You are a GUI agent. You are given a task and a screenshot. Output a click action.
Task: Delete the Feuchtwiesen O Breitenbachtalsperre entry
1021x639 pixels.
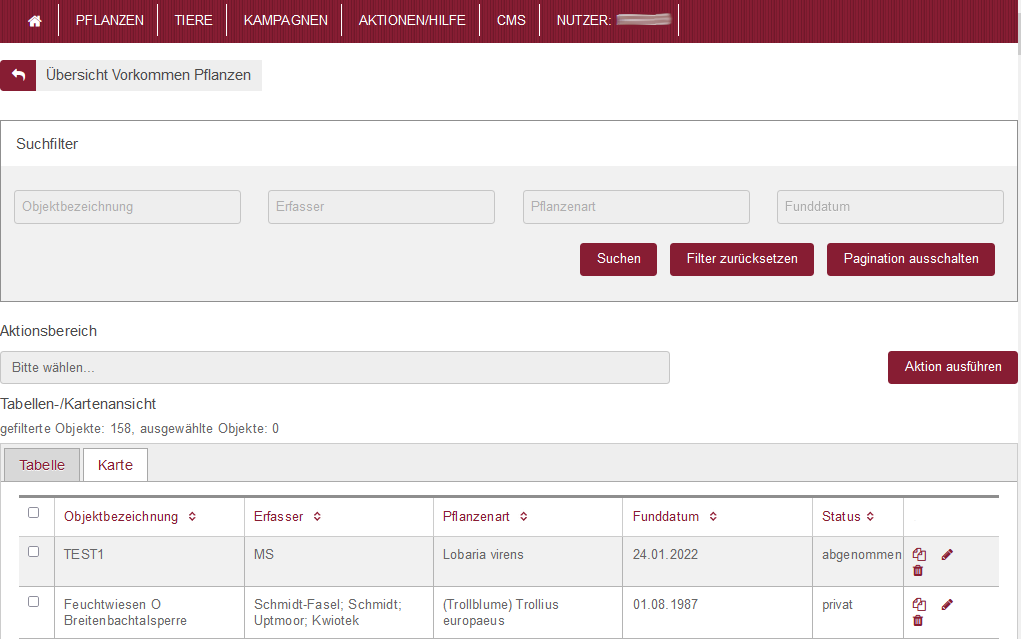[x=918, y=621]
